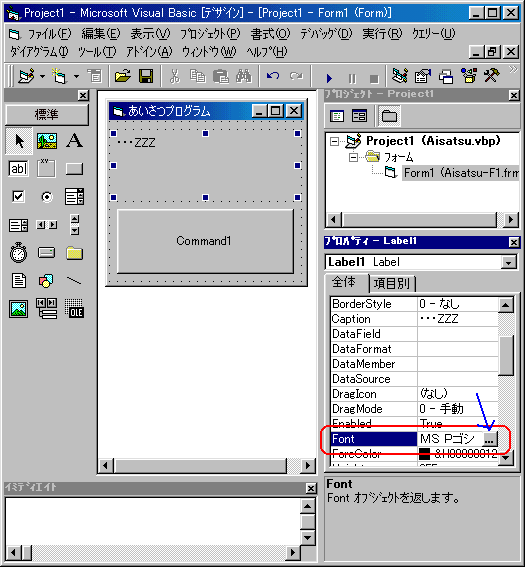This screenshot has width=525, height=567.
Task: Select the OptionButton control tool
Action: 47,197
